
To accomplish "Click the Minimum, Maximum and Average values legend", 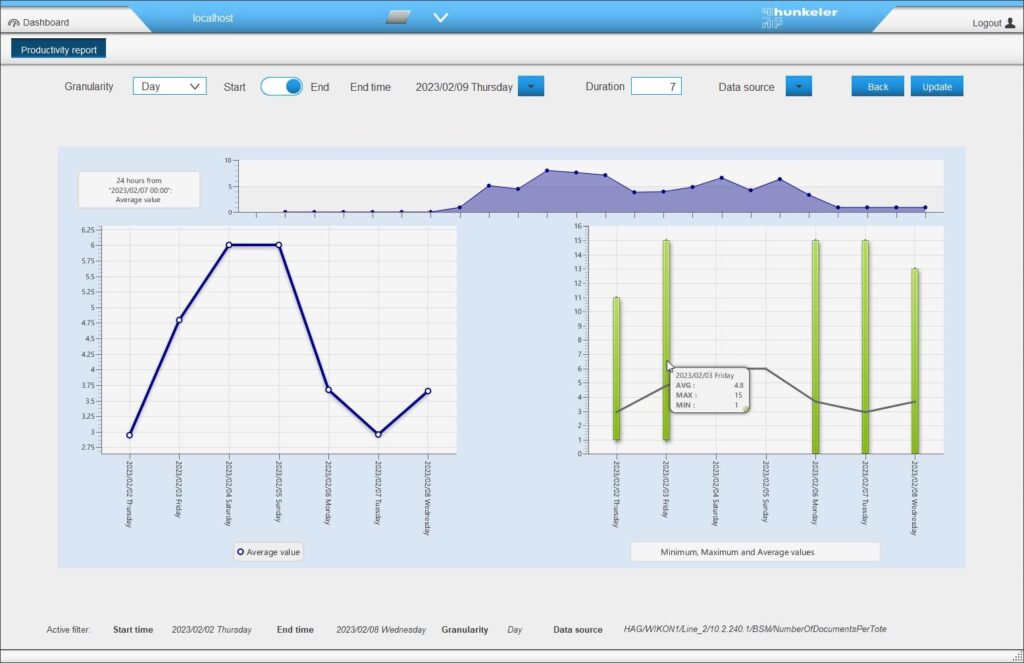I will 755,552.
